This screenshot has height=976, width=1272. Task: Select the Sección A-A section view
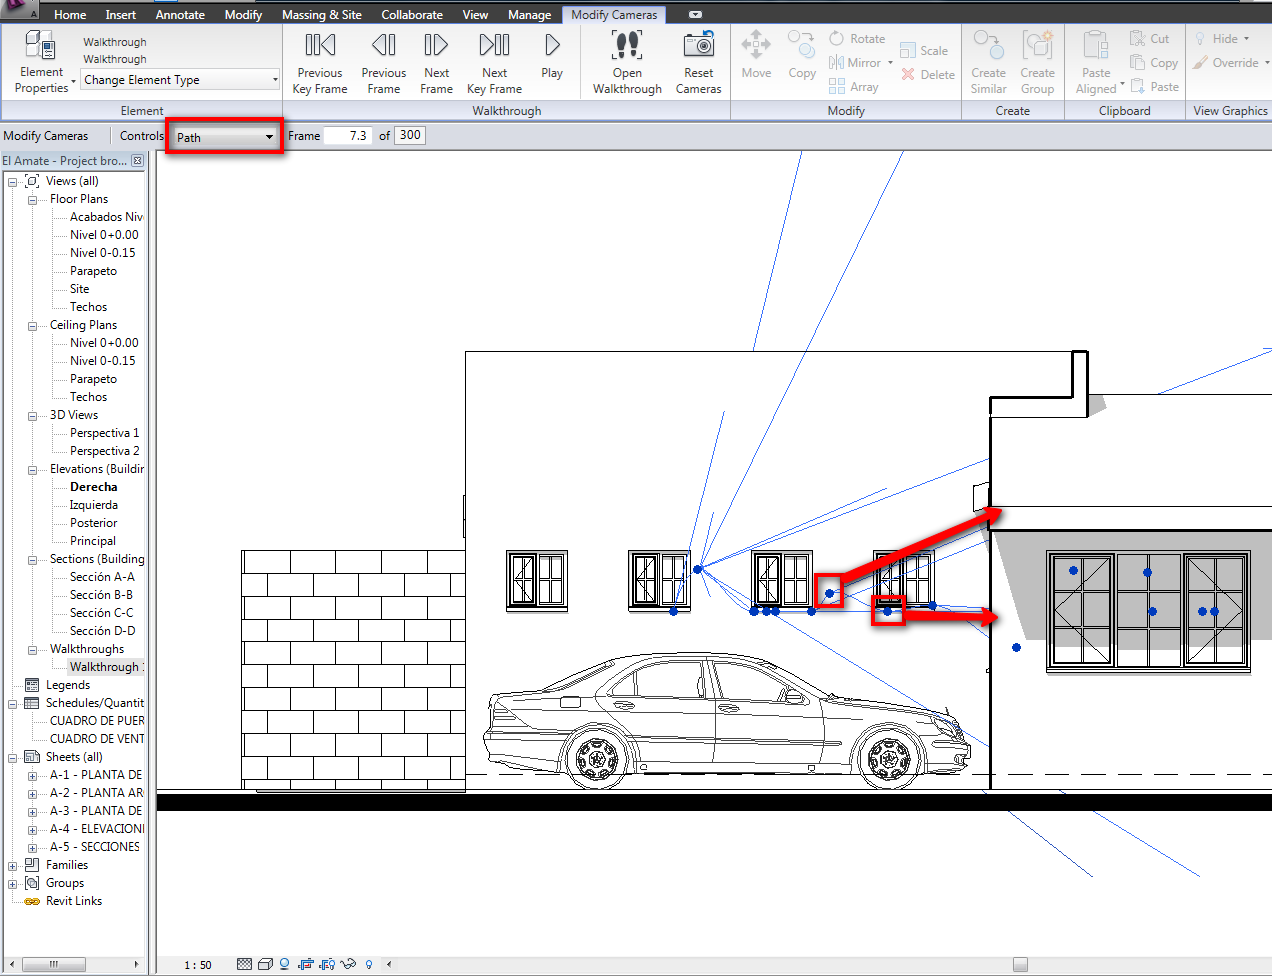[x=102, y=577]
